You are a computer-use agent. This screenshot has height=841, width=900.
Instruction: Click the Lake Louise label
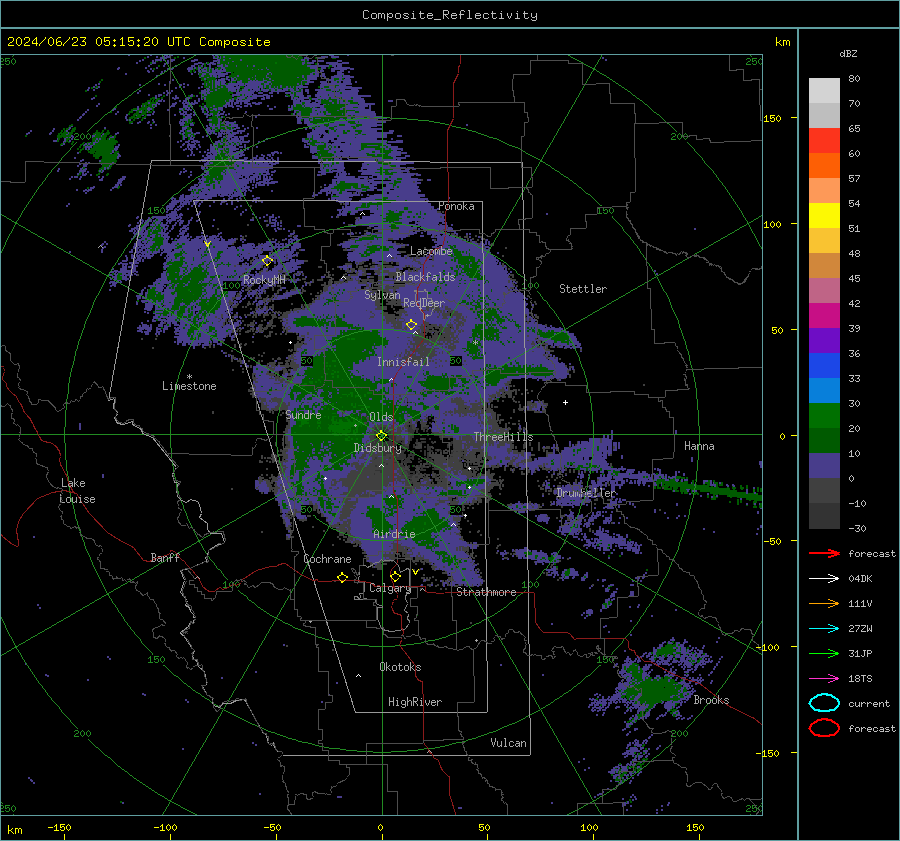78,491
